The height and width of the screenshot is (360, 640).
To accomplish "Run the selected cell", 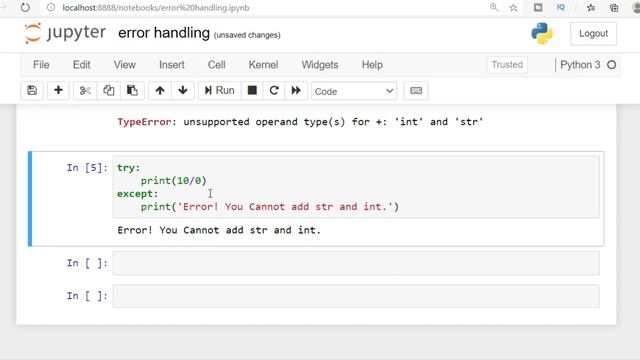I will coord(220,91).
